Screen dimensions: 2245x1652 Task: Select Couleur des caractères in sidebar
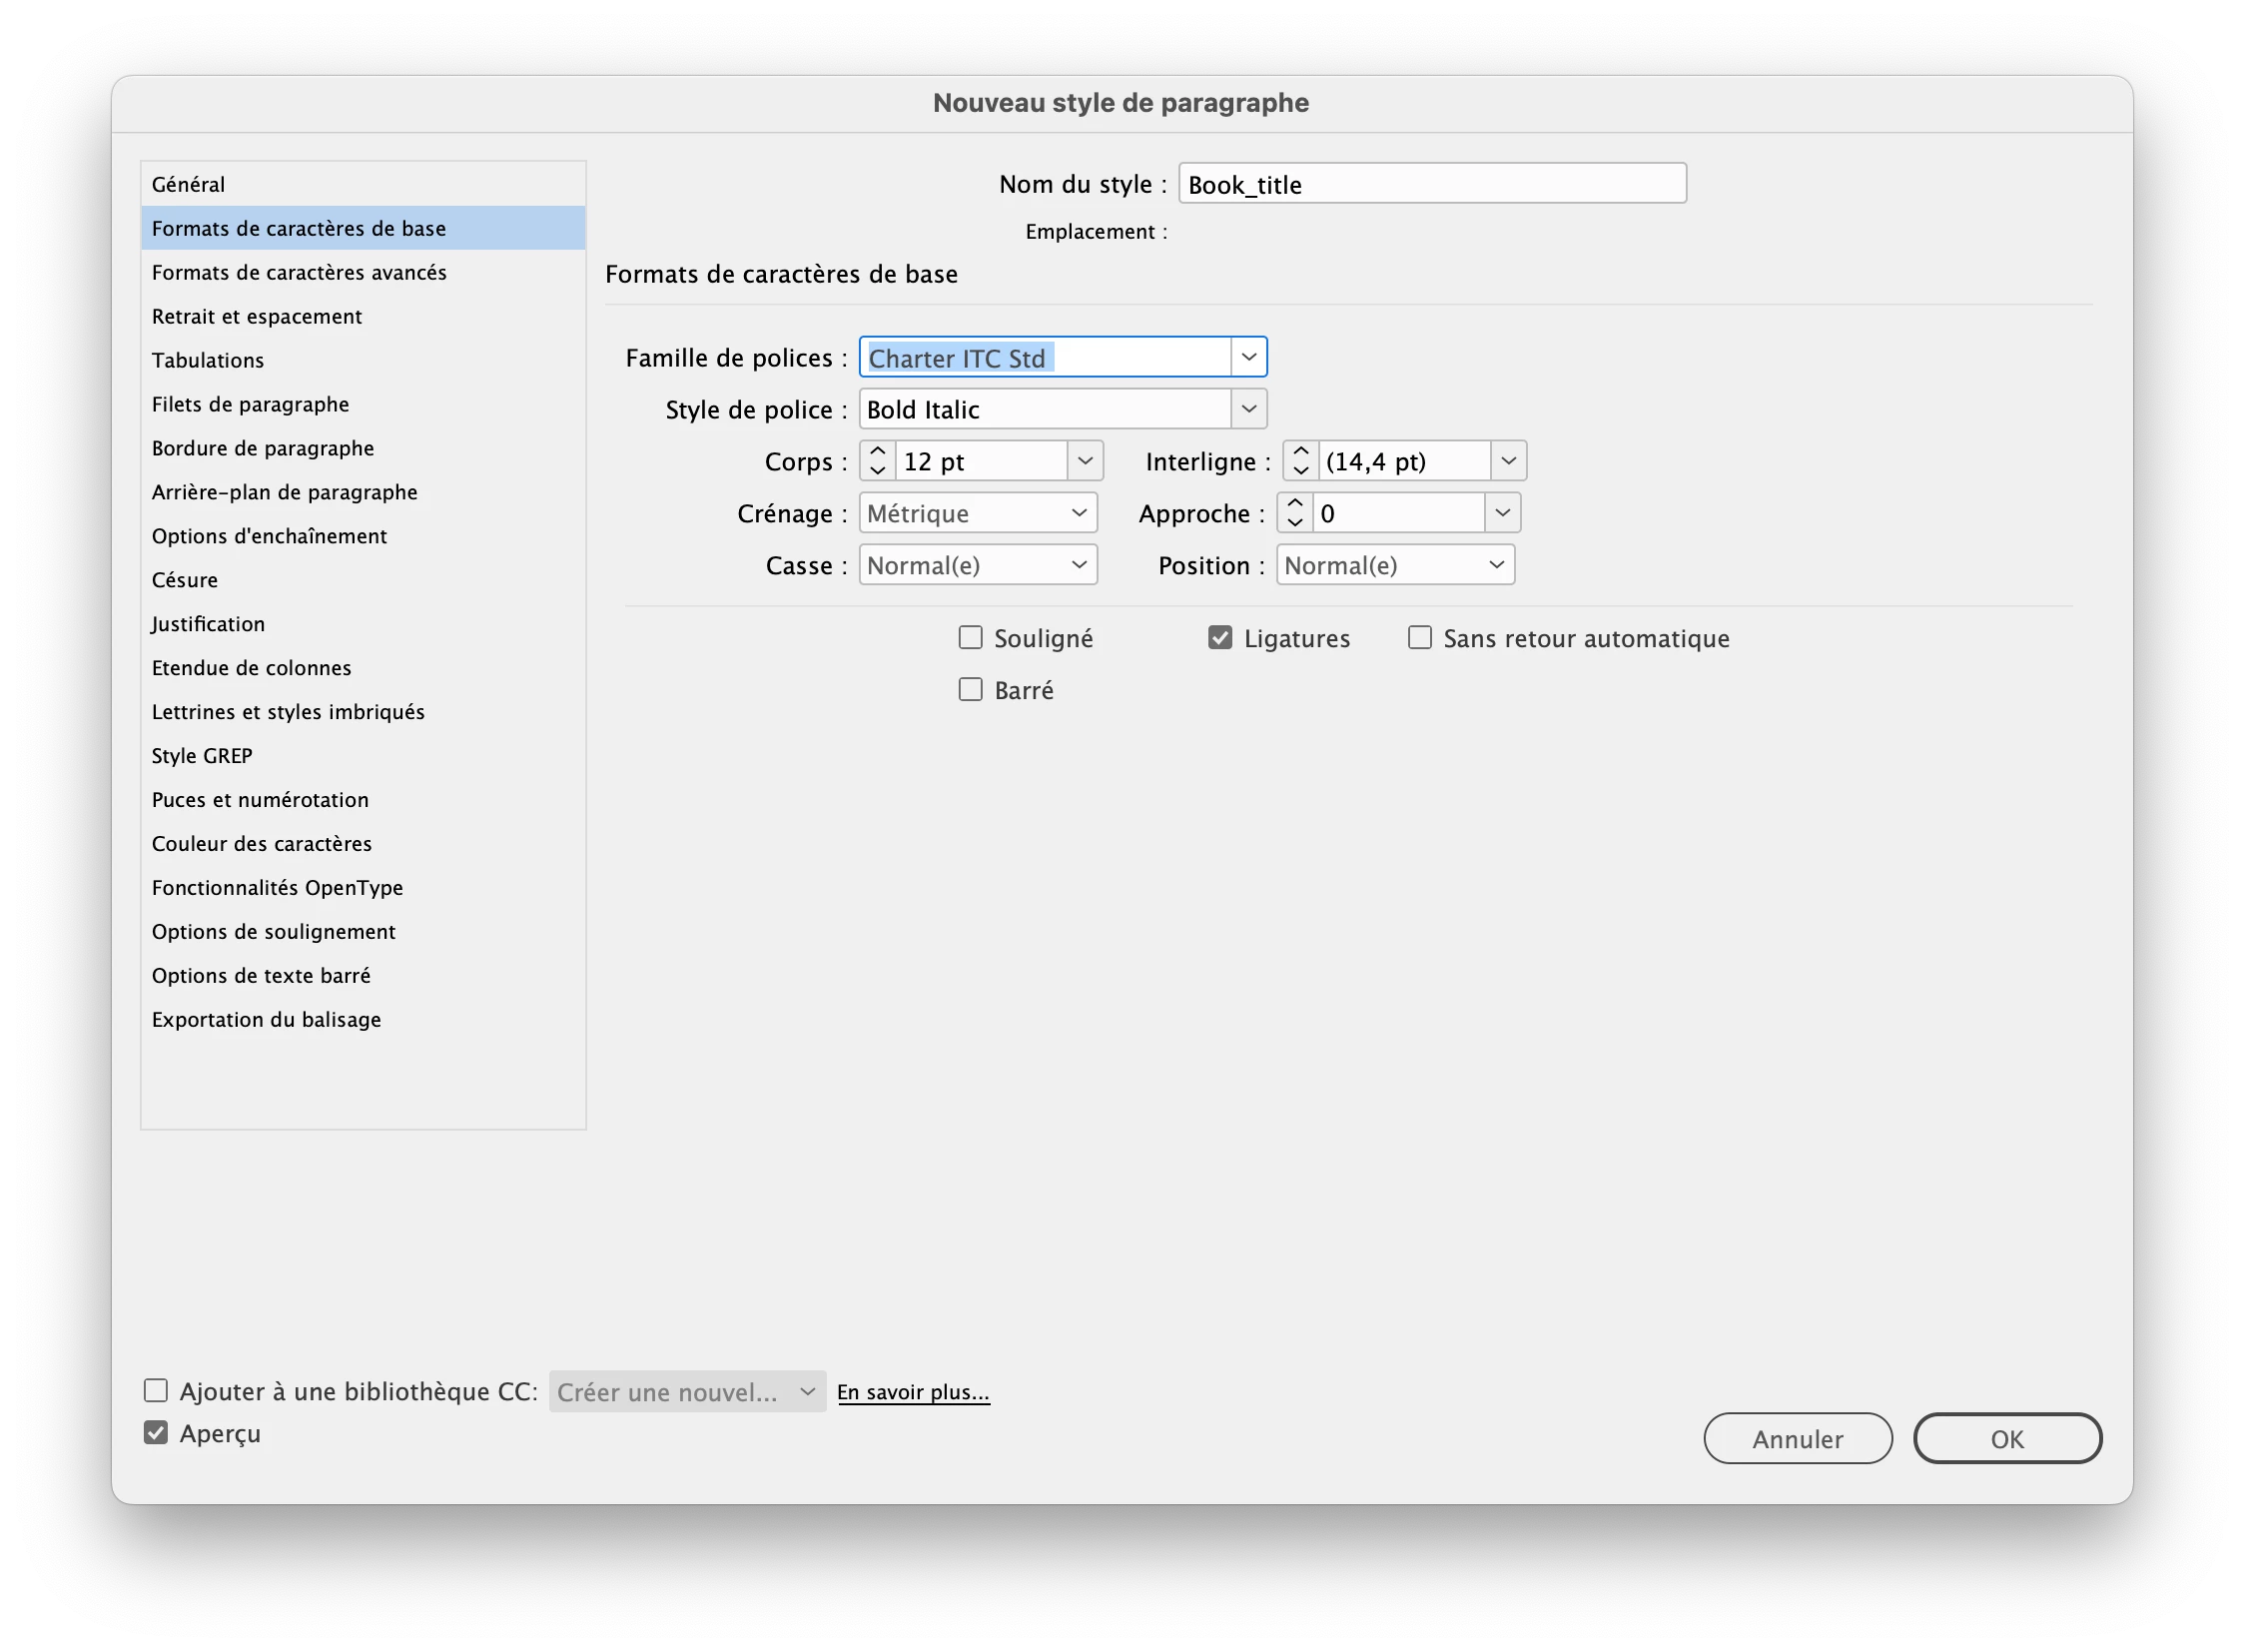point(261,844)
